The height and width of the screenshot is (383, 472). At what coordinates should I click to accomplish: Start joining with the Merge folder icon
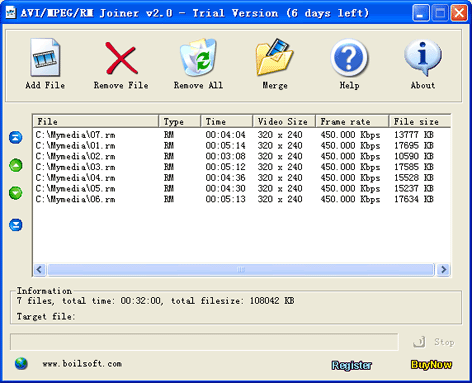(x=275, y=57)
